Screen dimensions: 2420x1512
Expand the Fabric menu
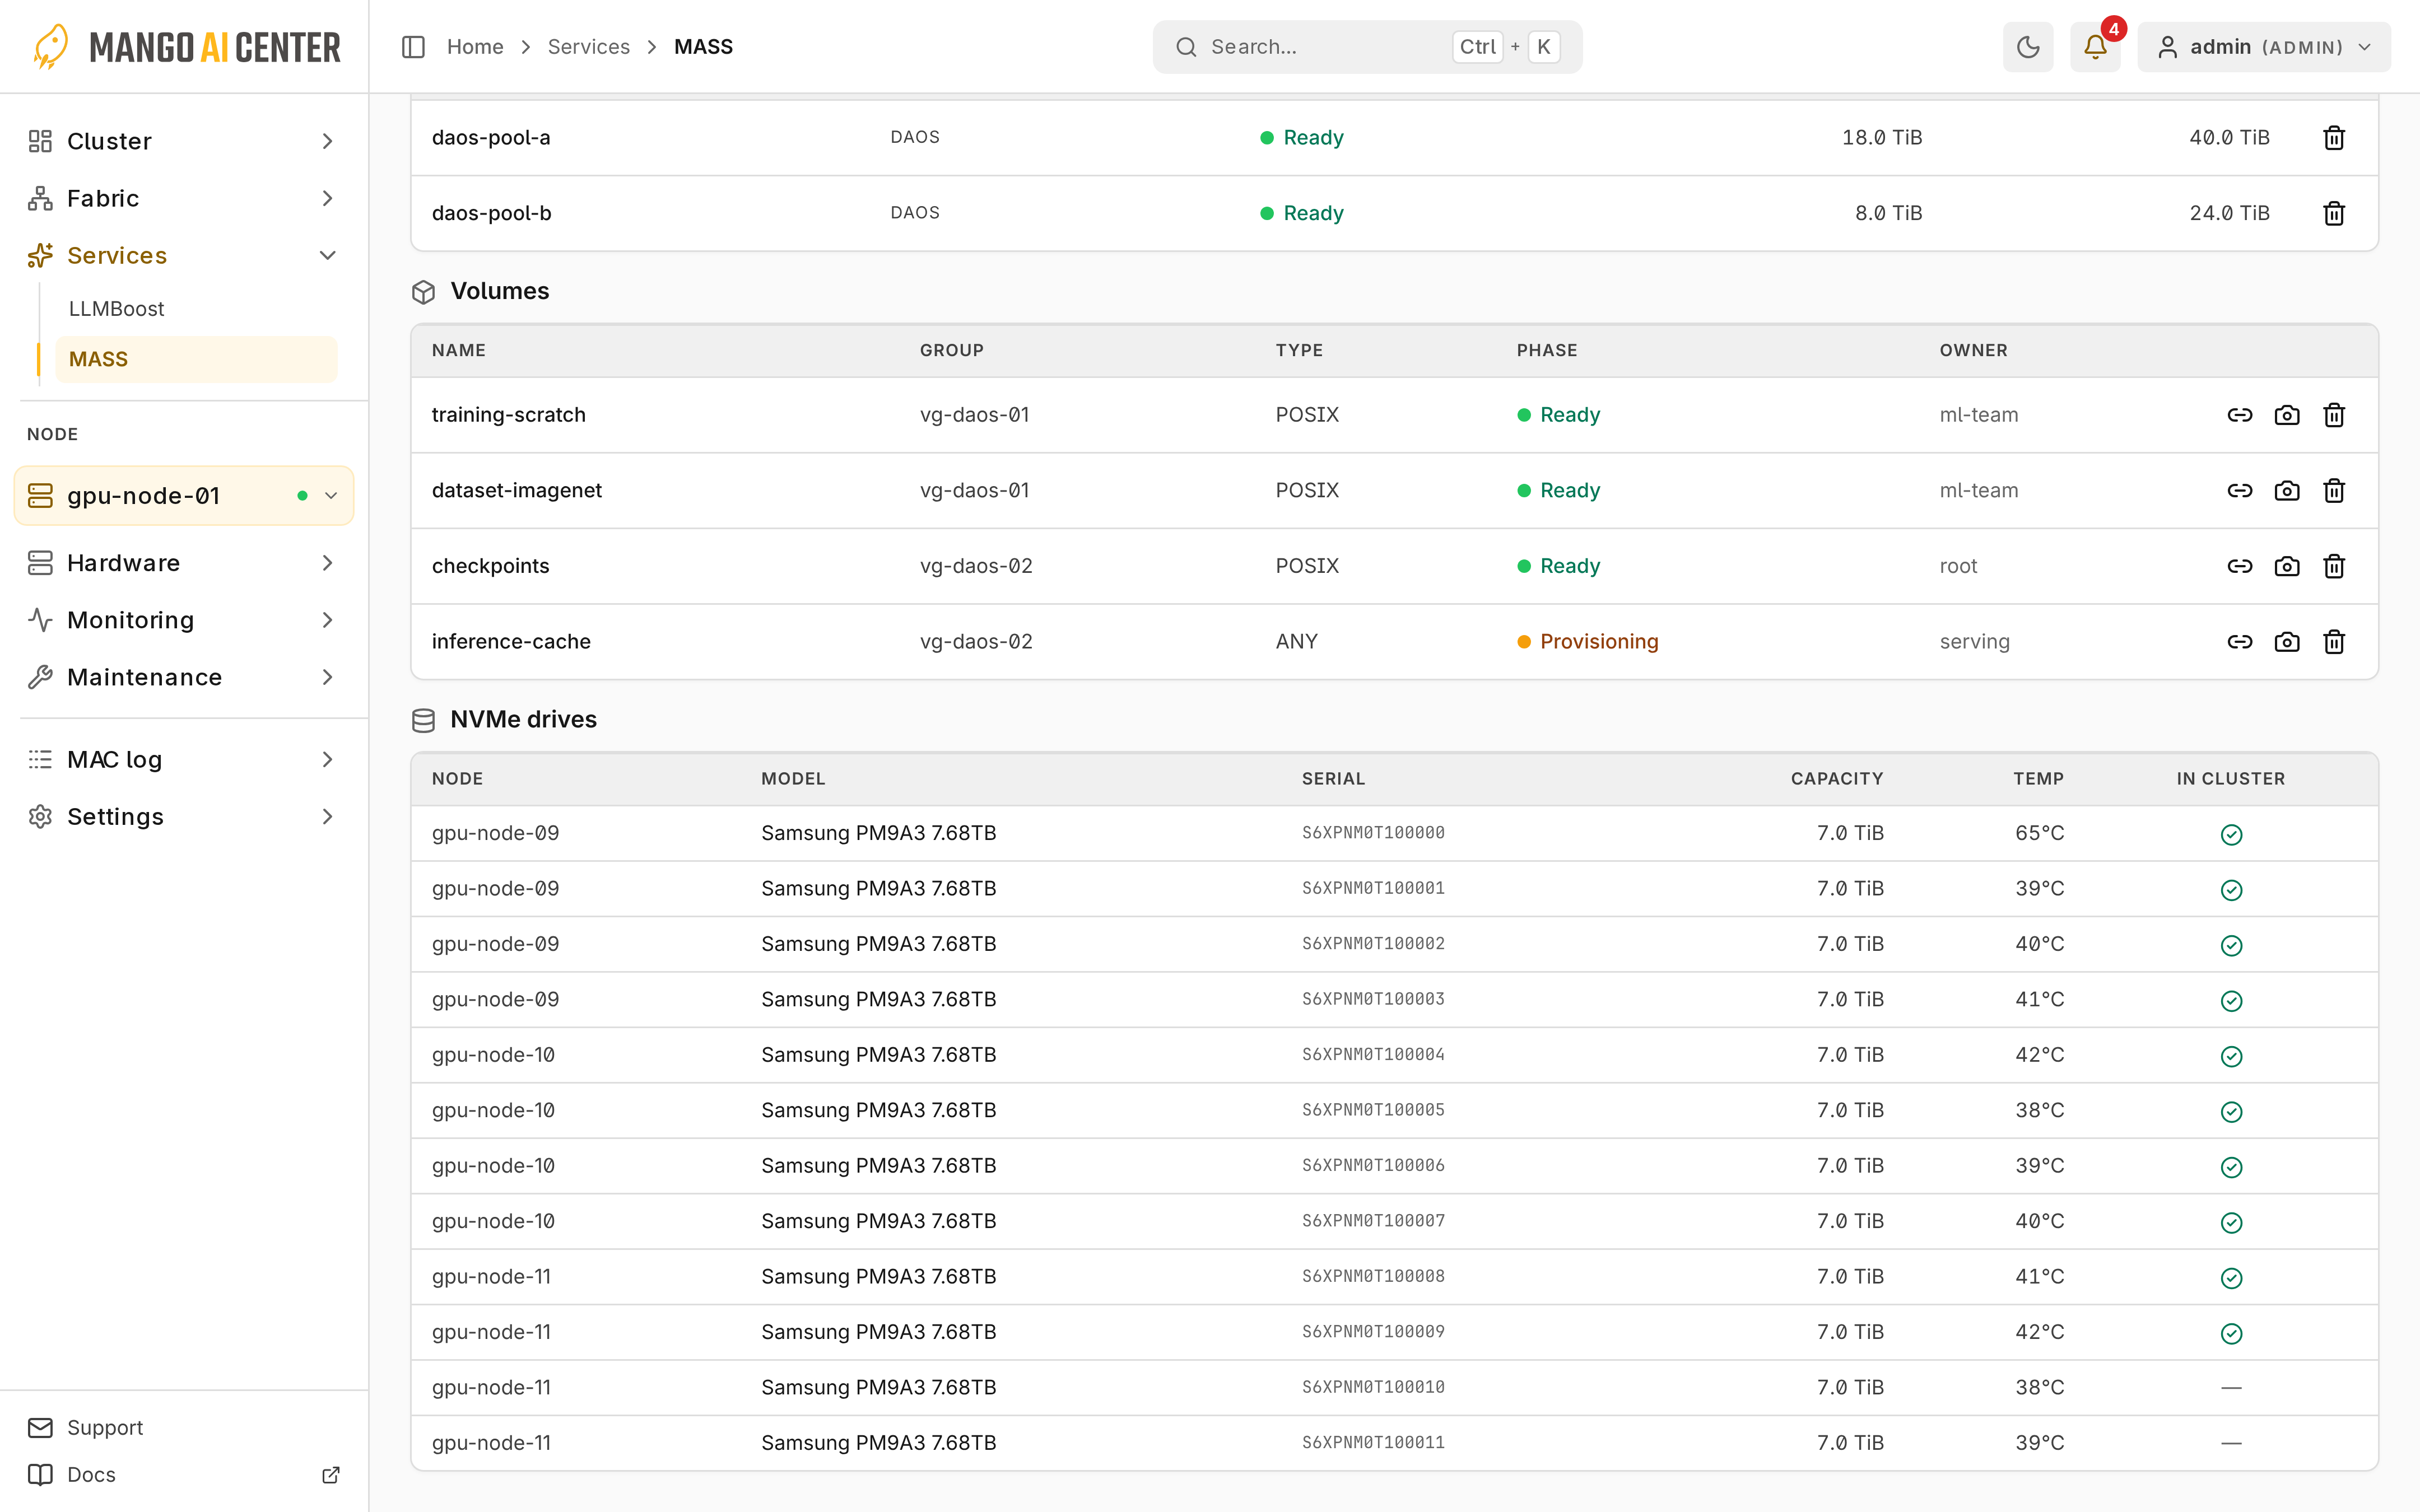(x=184, y=198)
